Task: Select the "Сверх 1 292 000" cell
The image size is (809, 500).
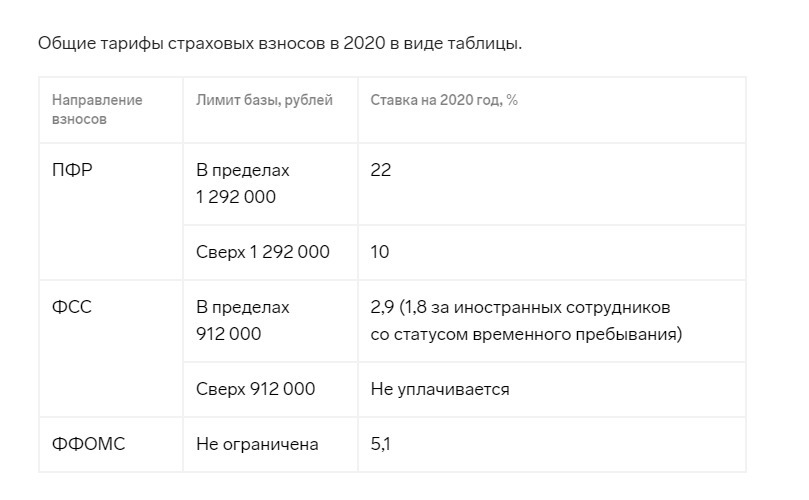Action: coord(263,252)
